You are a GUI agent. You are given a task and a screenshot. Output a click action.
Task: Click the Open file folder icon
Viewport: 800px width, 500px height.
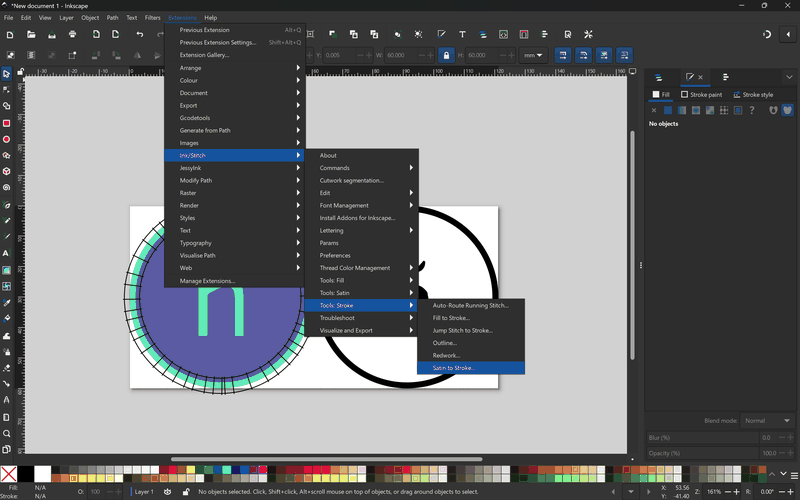coord(31,34)
